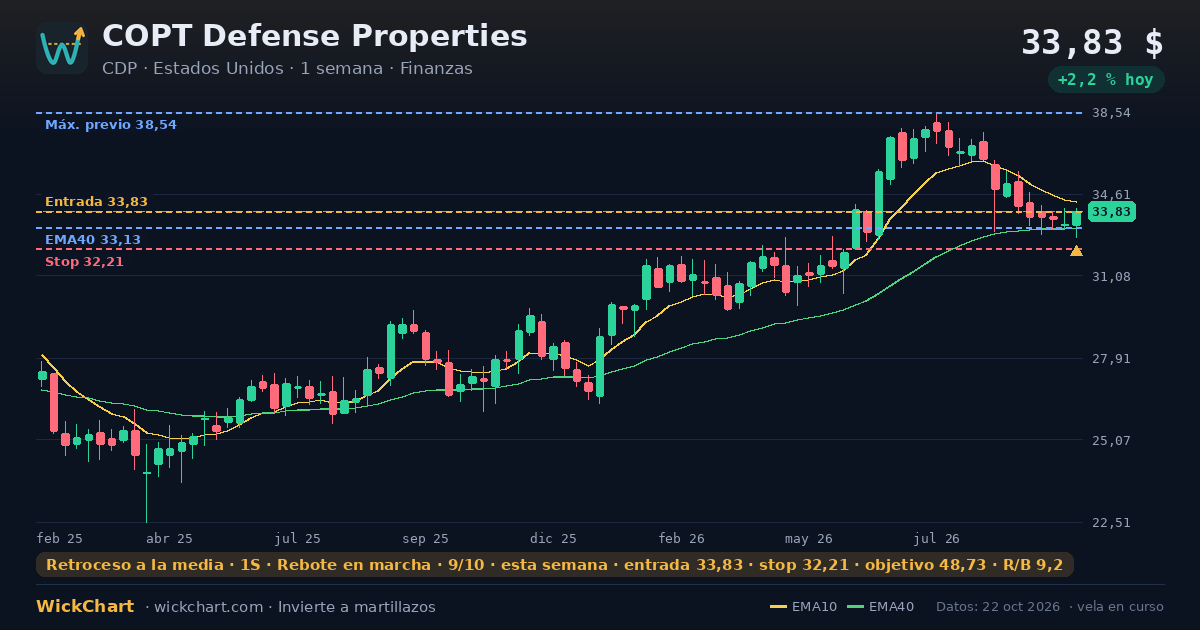Click the 25,07 price axis value
This screenshot has height=630, width=1200.
coord(1110,440)
